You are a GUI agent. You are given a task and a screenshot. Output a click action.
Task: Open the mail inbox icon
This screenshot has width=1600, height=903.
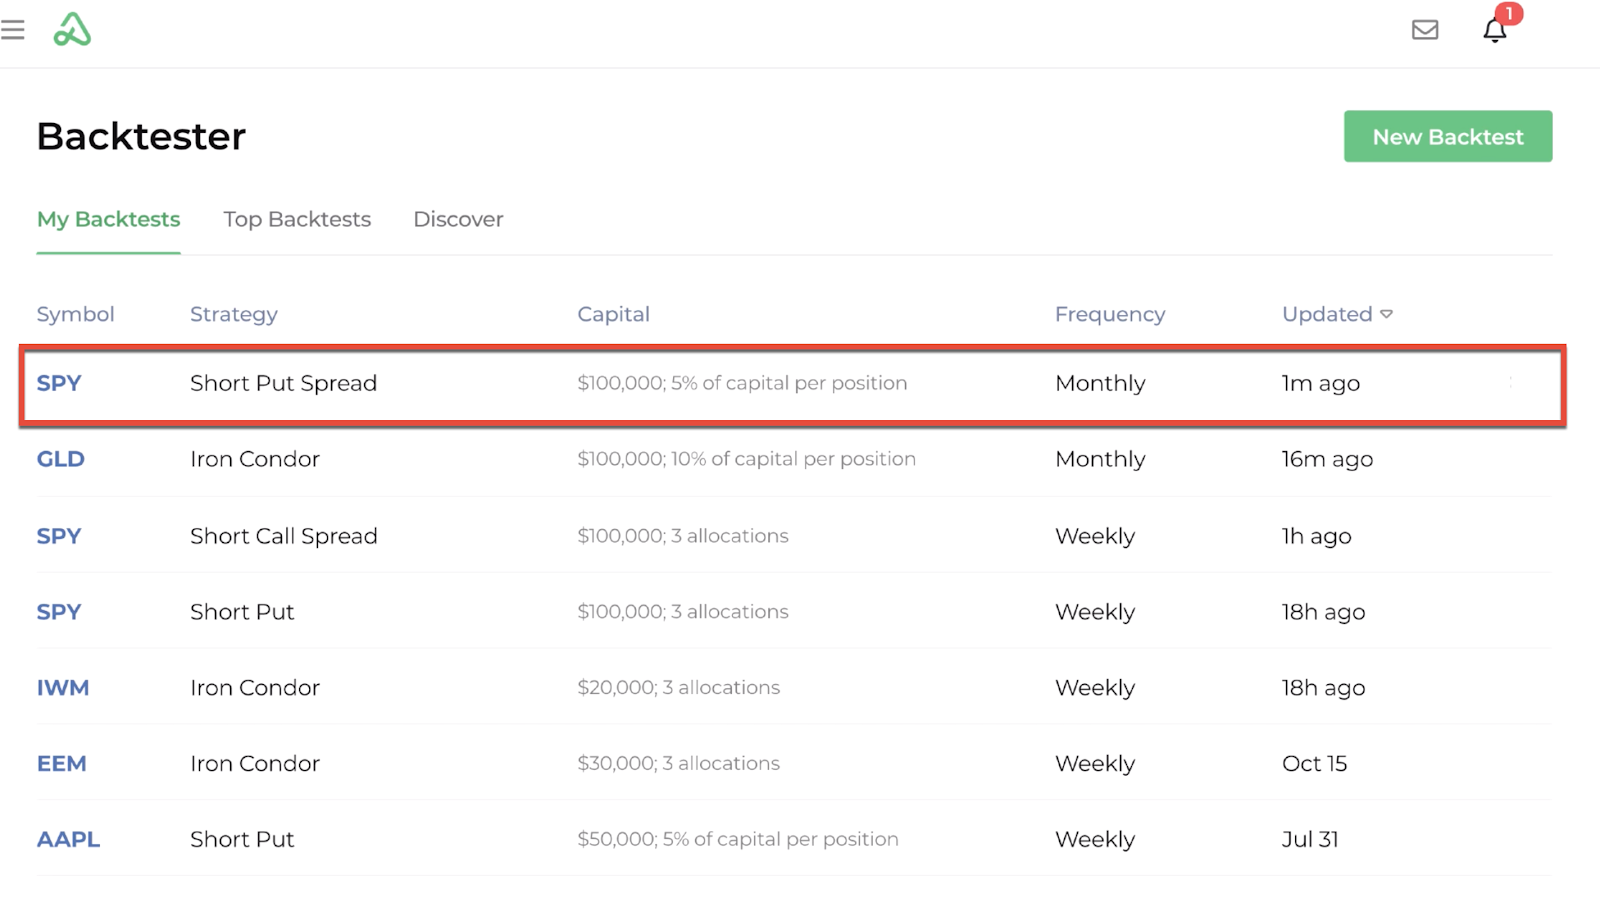(x=1425, y=30)
